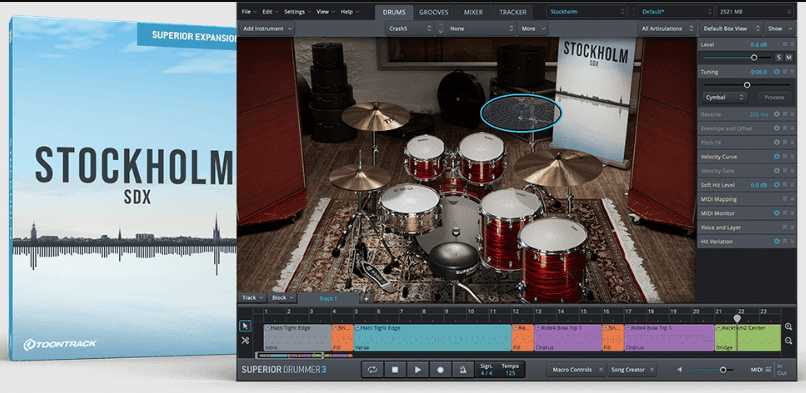The width and height of the screenshot is (806, 393).
Task: Select the ride cymbal on the right
Action: pyautogui.click(x=558, y=167)
